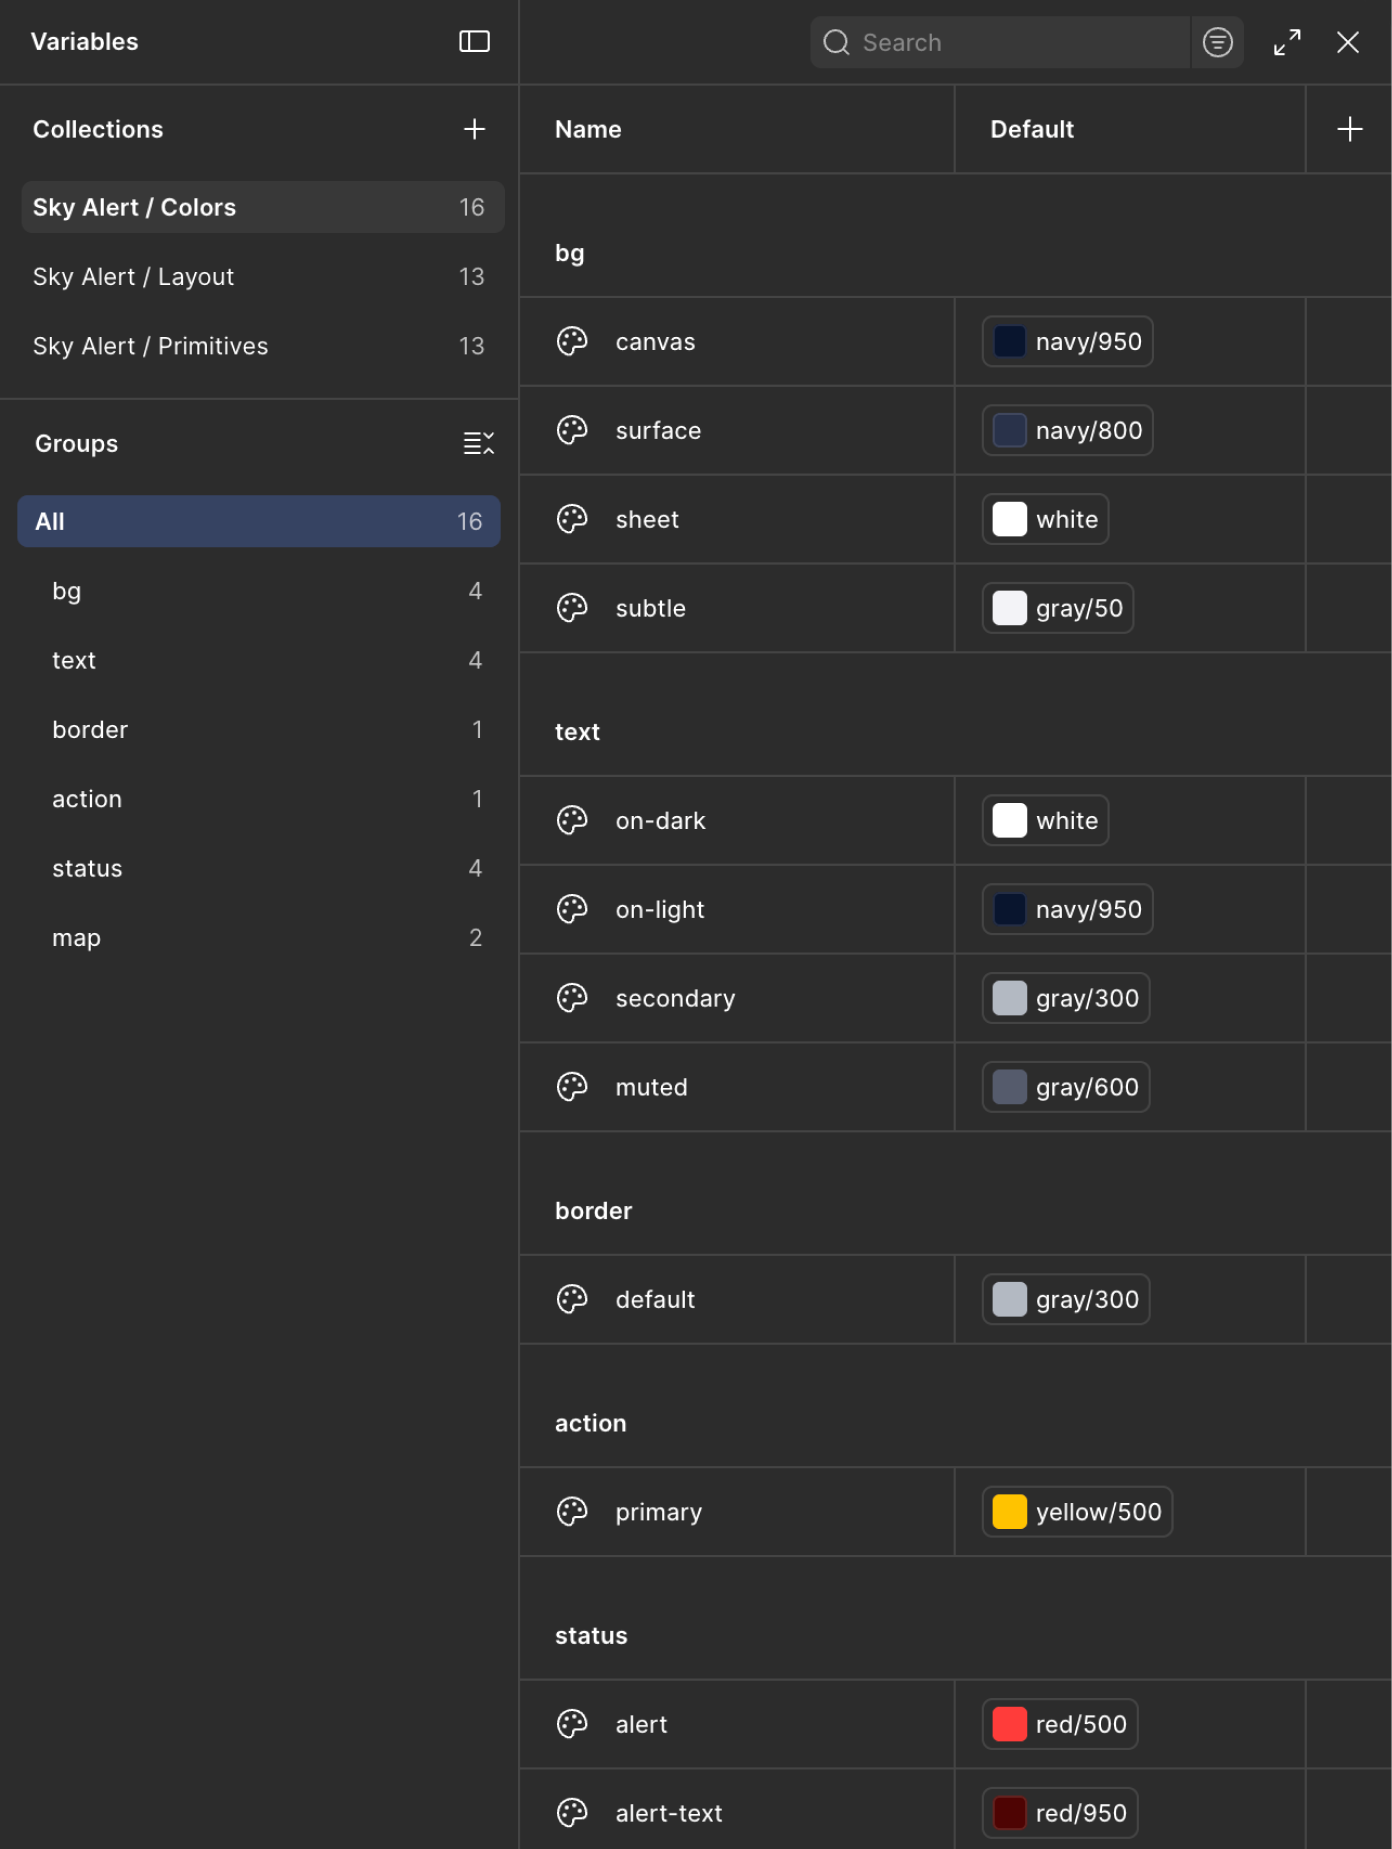Open alert-text red/950 color value
This screenshot has height=1849, width=1392.
click(1060, 1813)
